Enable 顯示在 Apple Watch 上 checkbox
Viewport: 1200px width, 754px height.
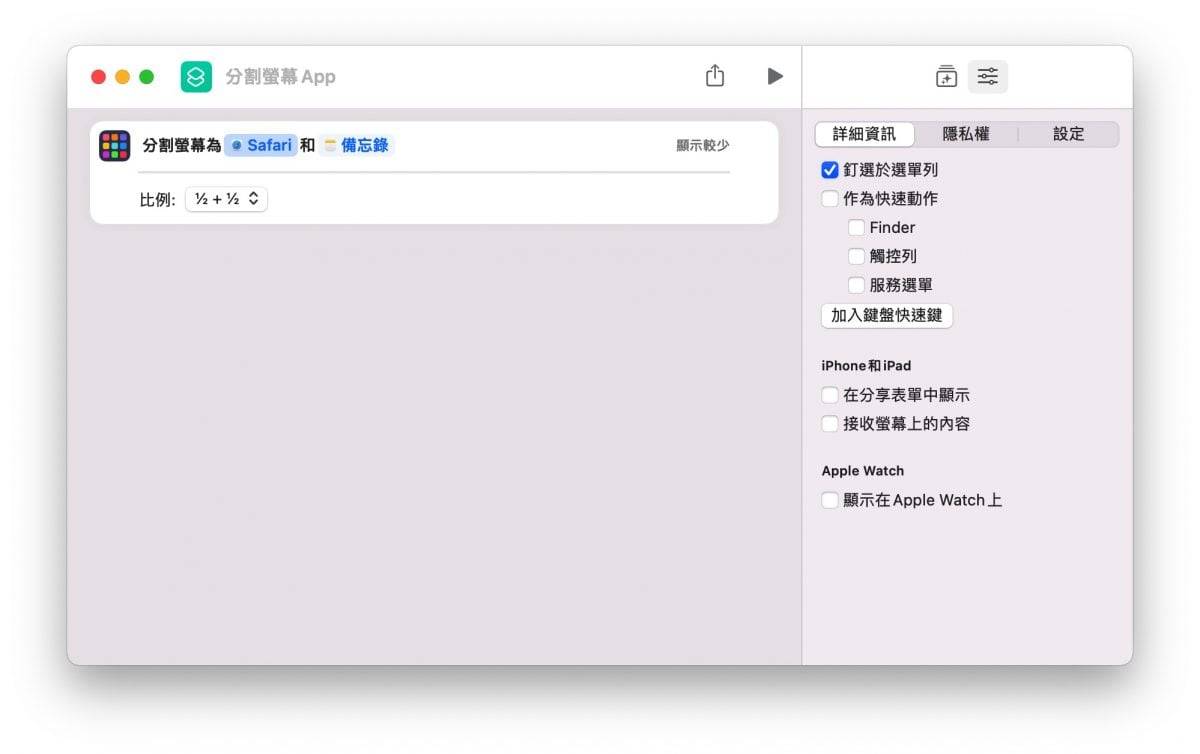coord(829,500)
